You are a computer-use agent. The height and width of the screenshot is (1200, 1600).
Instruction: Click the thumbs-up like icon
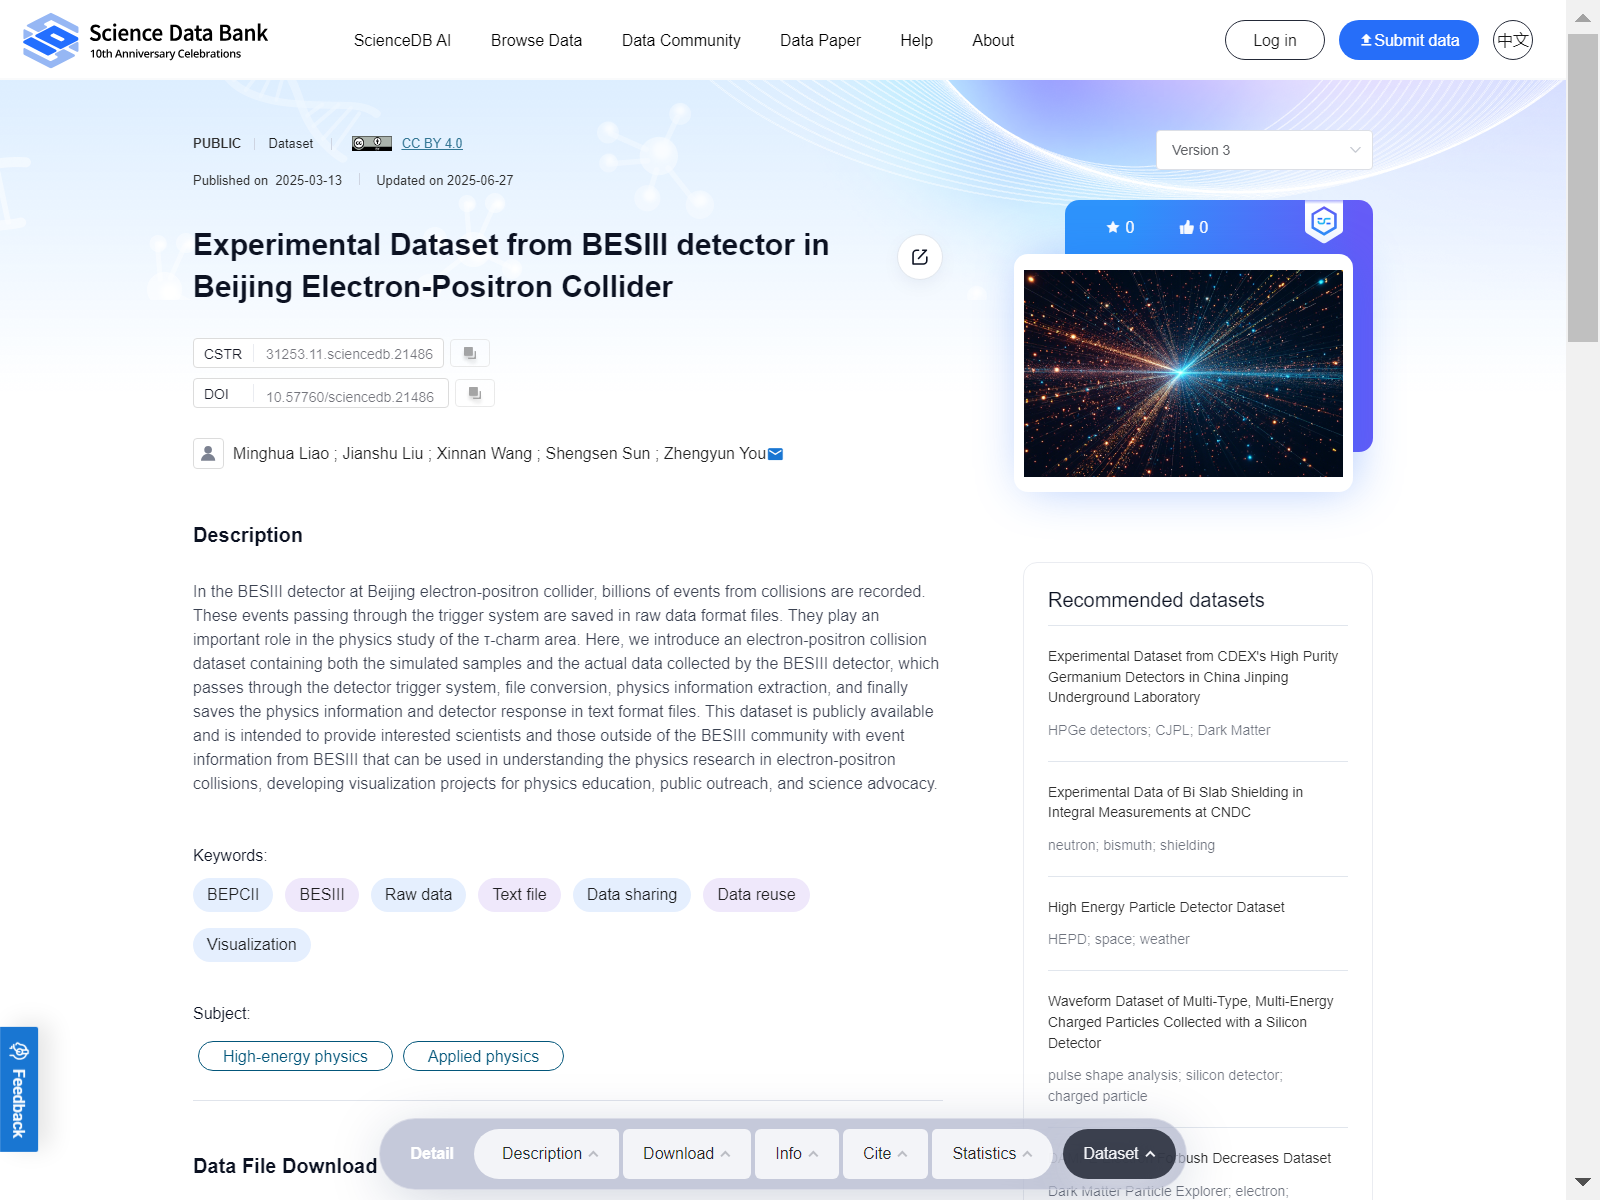pyautogui.click(x=1186, y=227)
